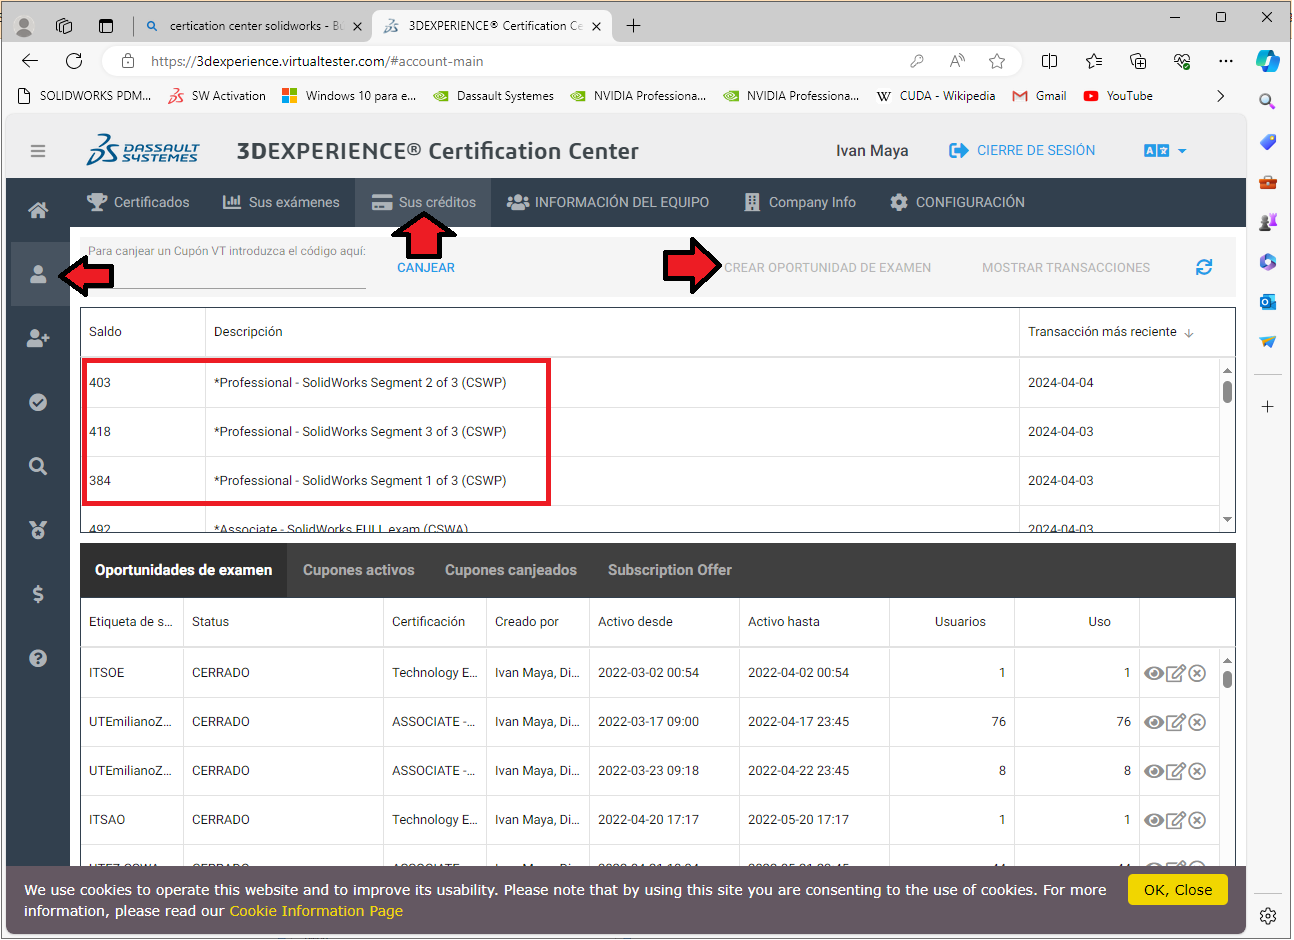The image size is (1294, 940).
Task: Click the CANJEAR button
Action: [426, 268]
